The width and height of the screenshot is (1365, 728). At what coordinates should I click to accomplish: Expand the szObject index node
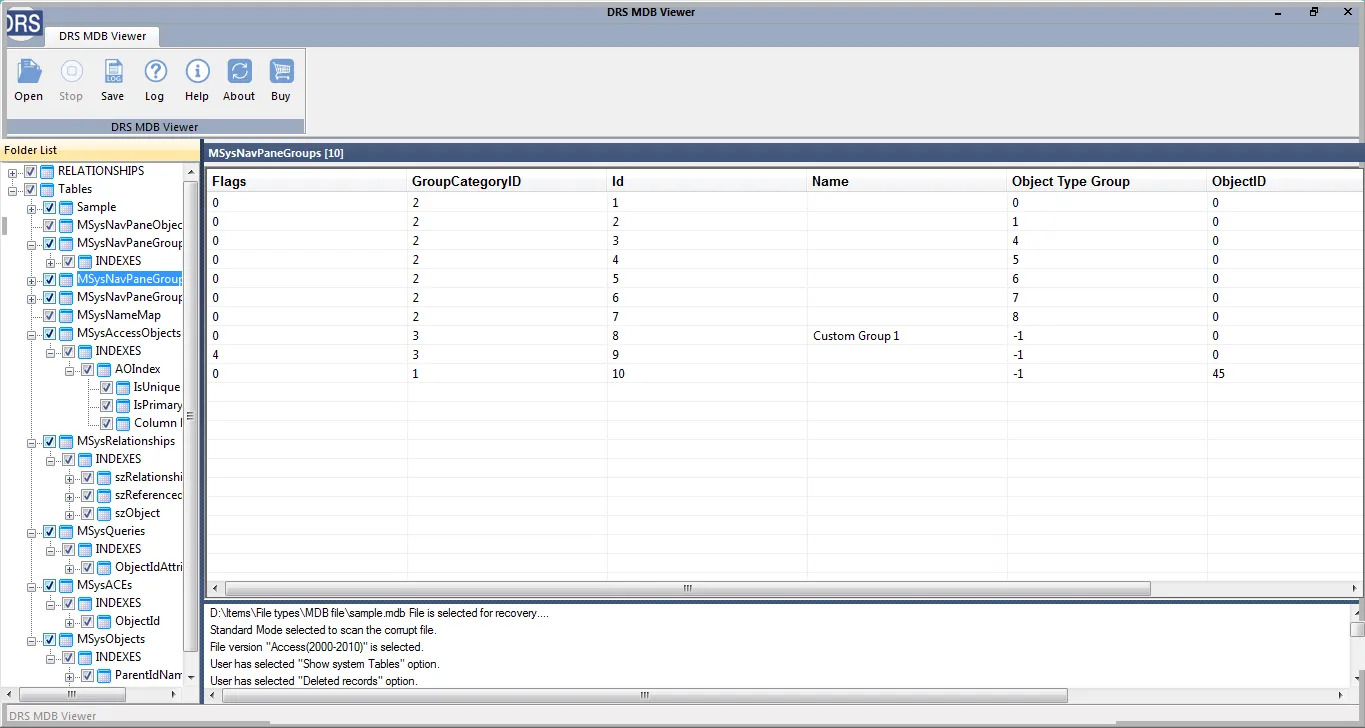[70, 513]
